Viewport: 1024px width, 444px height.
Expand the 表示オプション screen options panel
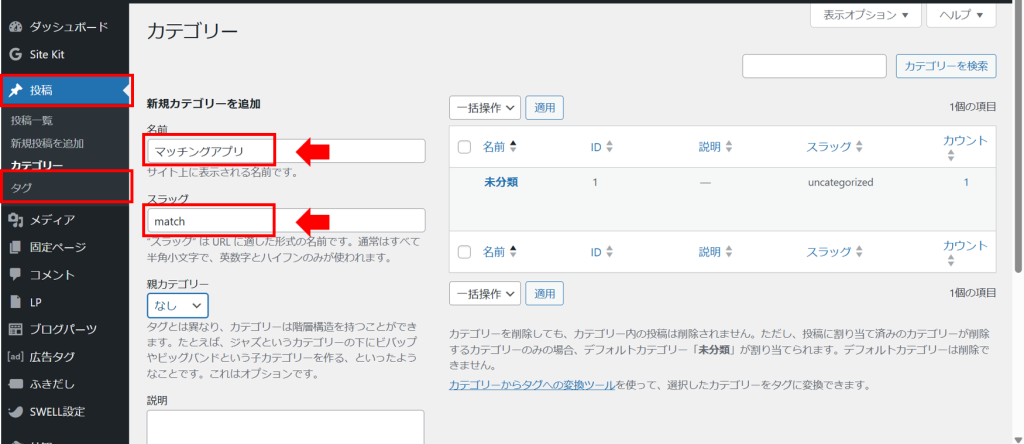(865, 16)
